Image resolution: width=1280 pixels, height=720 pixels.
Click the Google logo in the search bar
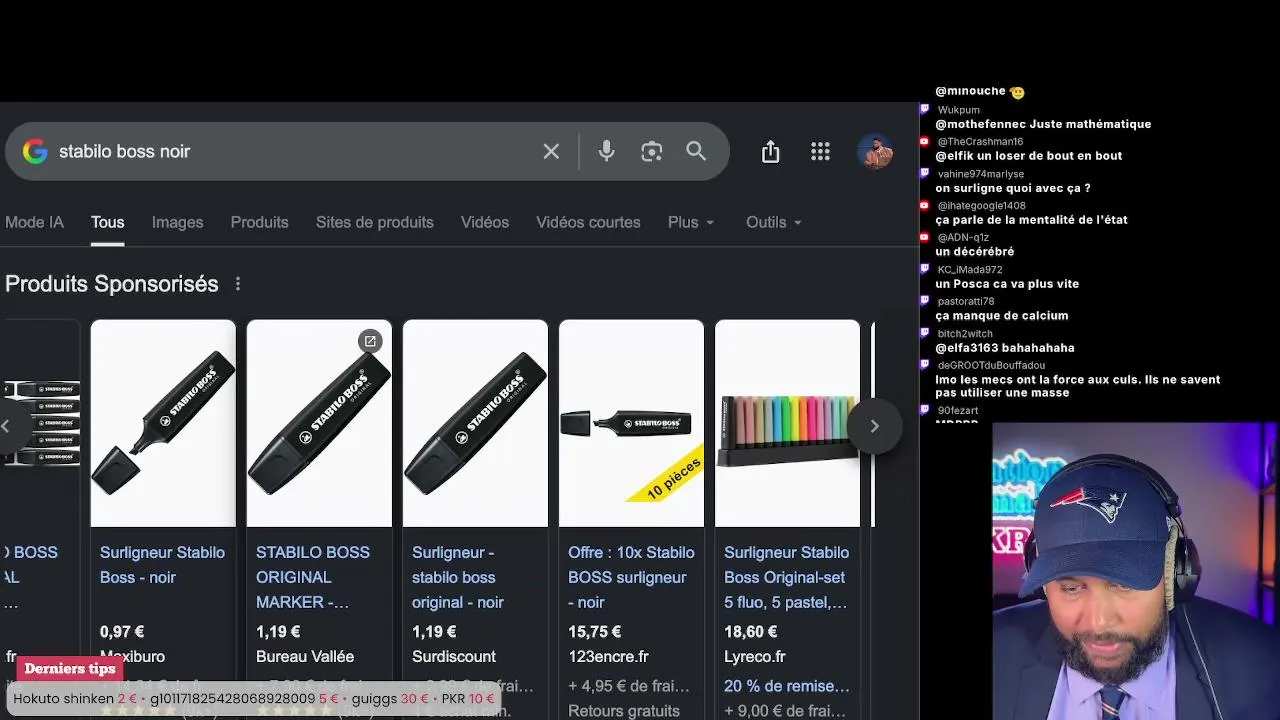35,151
